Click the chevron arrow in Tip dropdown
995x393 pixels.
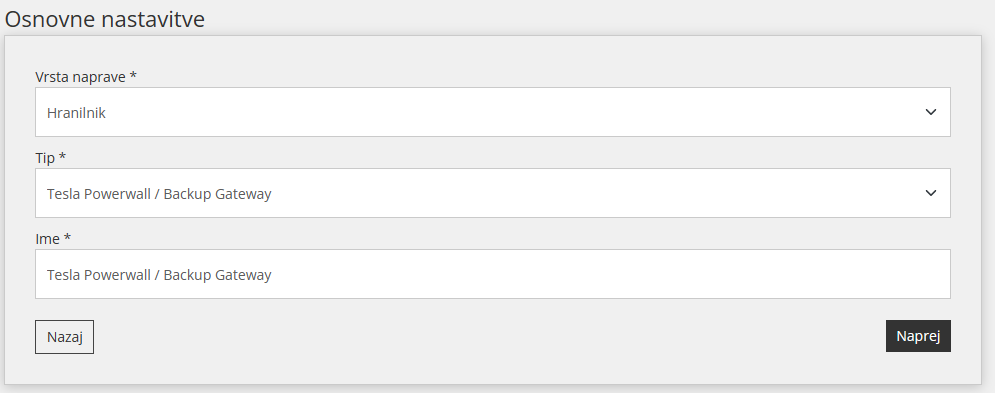[x=930, y=193]
